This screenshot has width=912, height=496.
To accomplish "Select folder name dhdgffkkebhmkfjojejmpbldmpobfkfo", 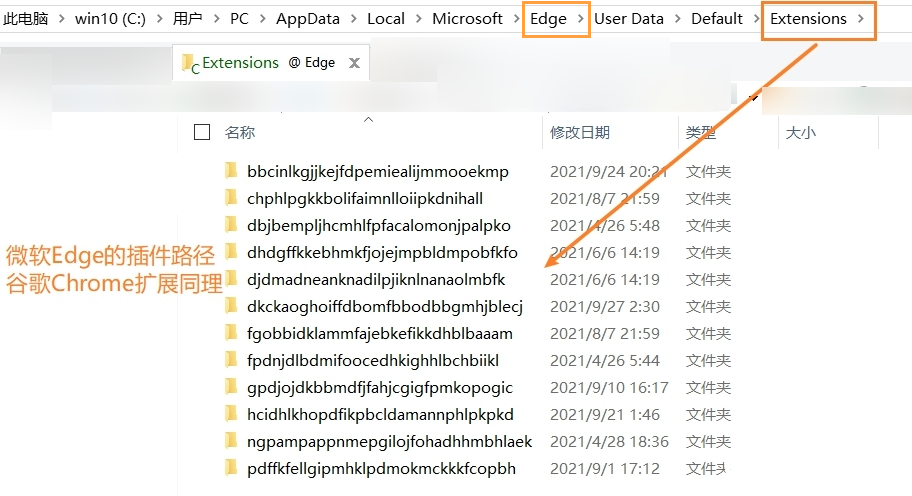I will click(382, 252).
